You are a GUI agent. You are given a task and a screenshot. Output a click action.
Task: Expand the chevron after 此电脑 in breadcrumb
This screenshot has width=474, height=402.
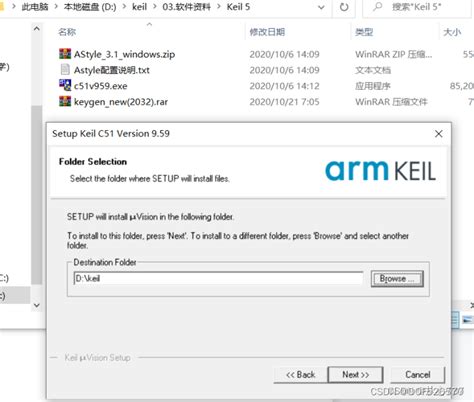[x=56, y=7]
